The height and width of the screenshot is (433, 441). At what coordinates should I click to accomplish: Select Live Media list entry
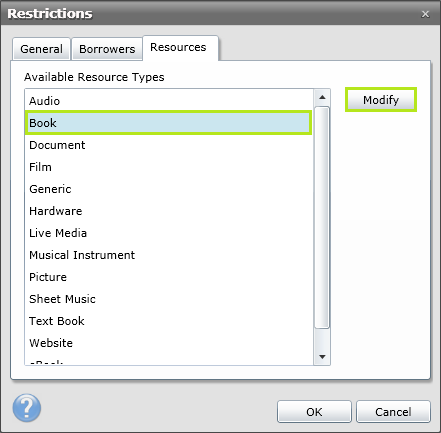[169, 233]
